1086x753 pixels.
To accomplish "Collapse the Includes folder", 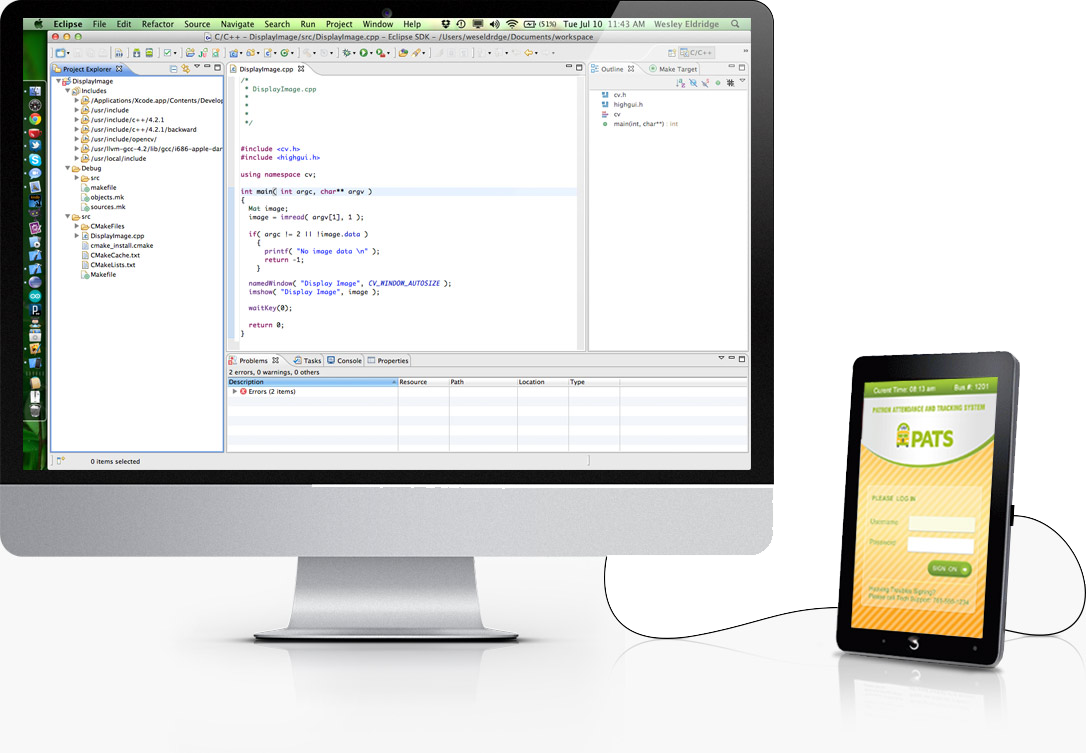I will pyautogui.click(x=68, y=91).
